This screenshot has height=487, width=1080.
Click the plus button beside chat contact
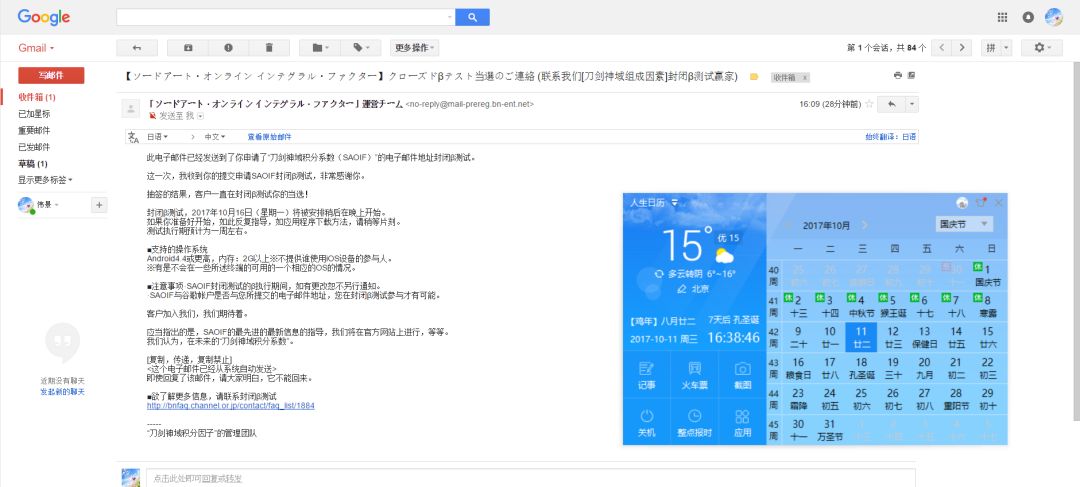pyautogui.click(x=99, y=205)
